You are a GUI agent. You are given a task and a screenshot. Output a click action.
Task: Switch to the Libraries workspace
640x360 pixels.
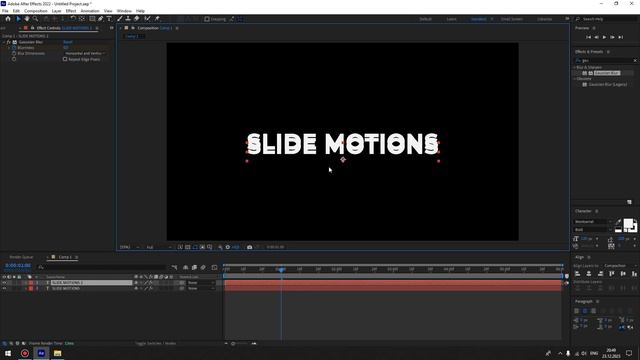coord(544,19)
